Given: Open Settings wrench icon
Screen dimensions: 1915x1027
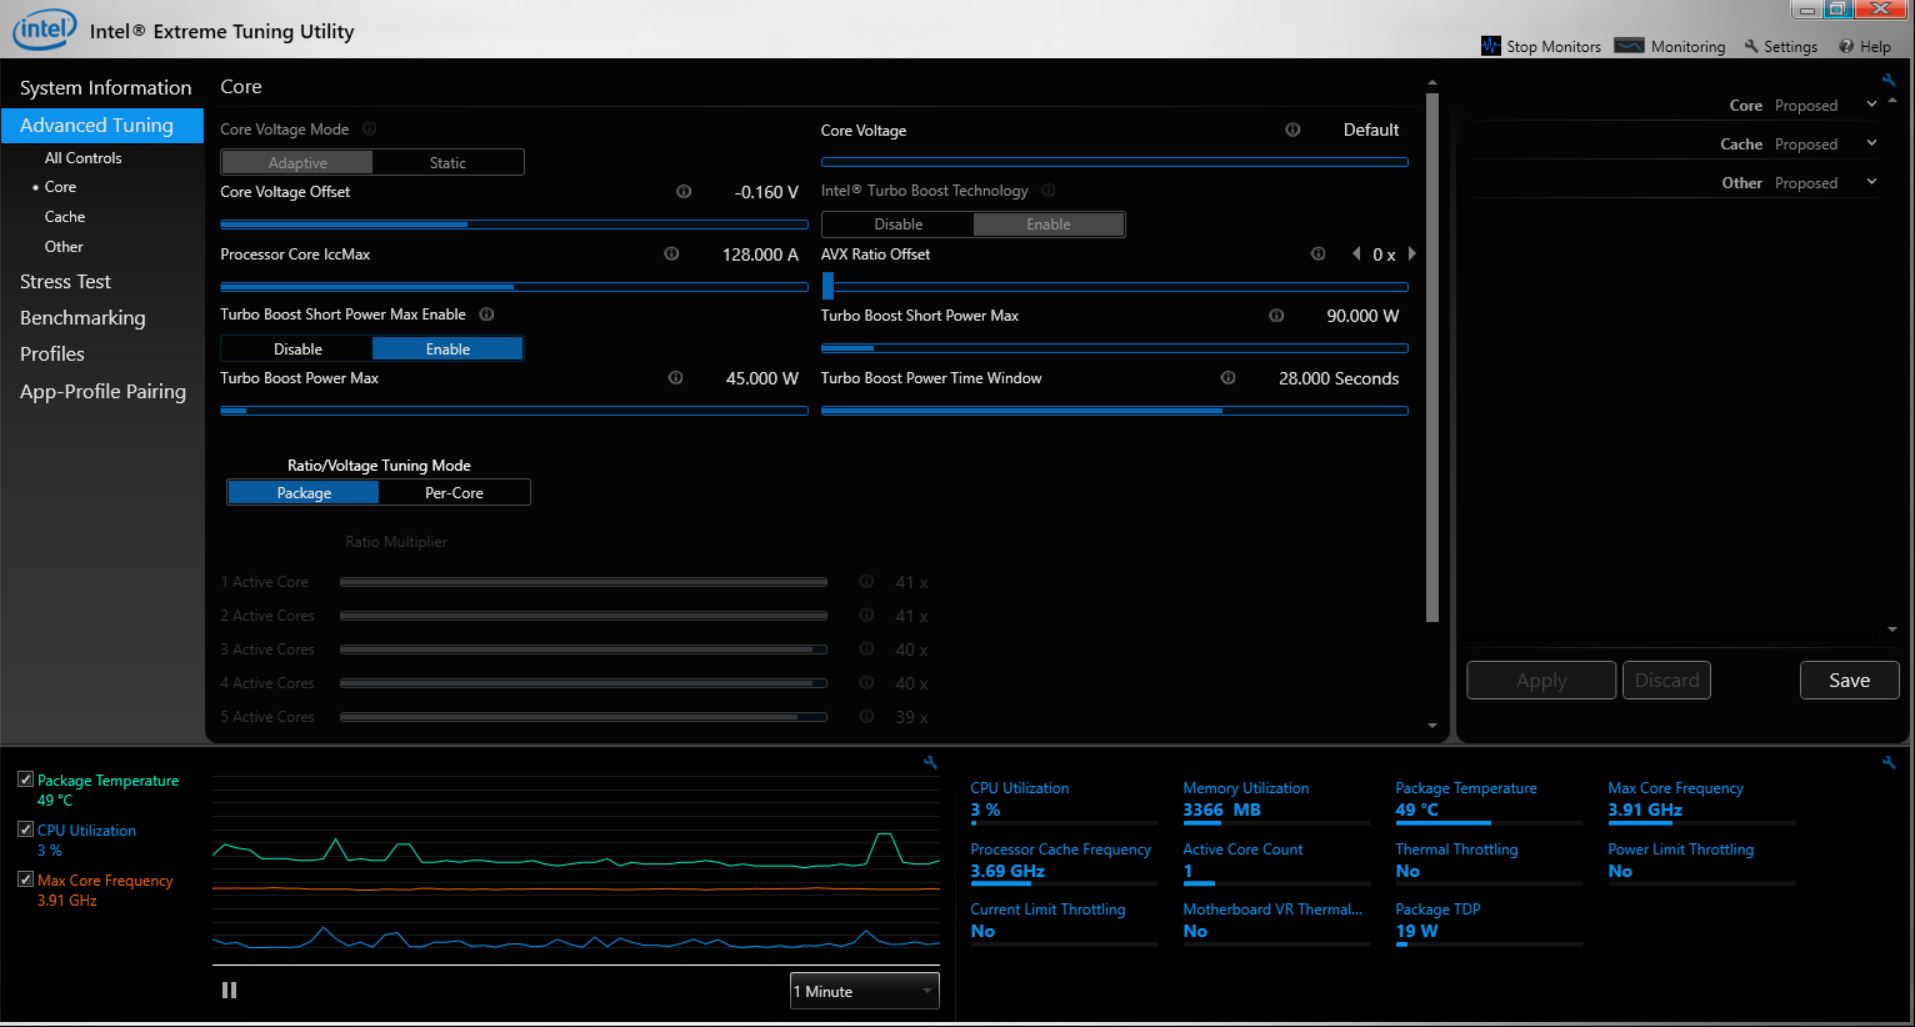Looking at the screenshot, I should point(1751,46).
